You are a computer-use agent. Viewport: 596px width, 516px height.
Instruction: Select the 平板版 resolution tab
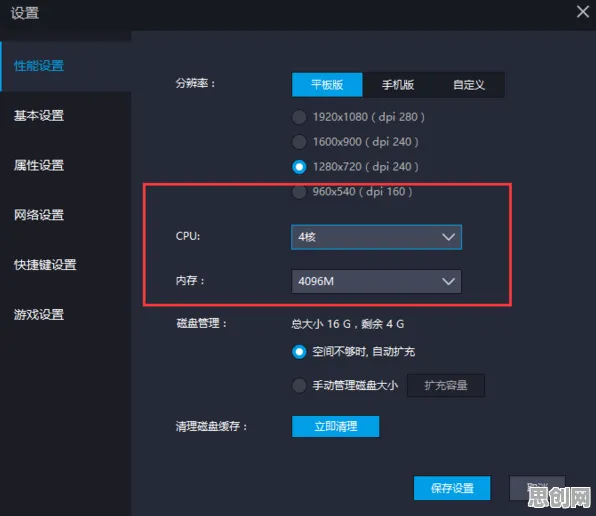tap(327, 85)
